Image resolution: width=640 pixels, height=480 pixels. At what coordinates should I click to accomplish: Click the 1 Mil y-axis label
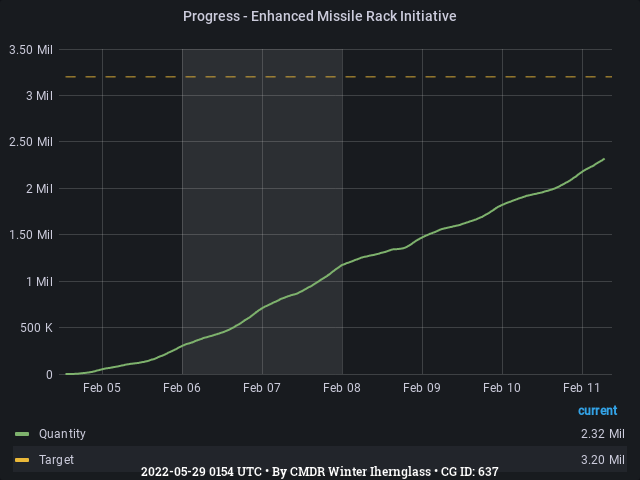pos(40,282)
